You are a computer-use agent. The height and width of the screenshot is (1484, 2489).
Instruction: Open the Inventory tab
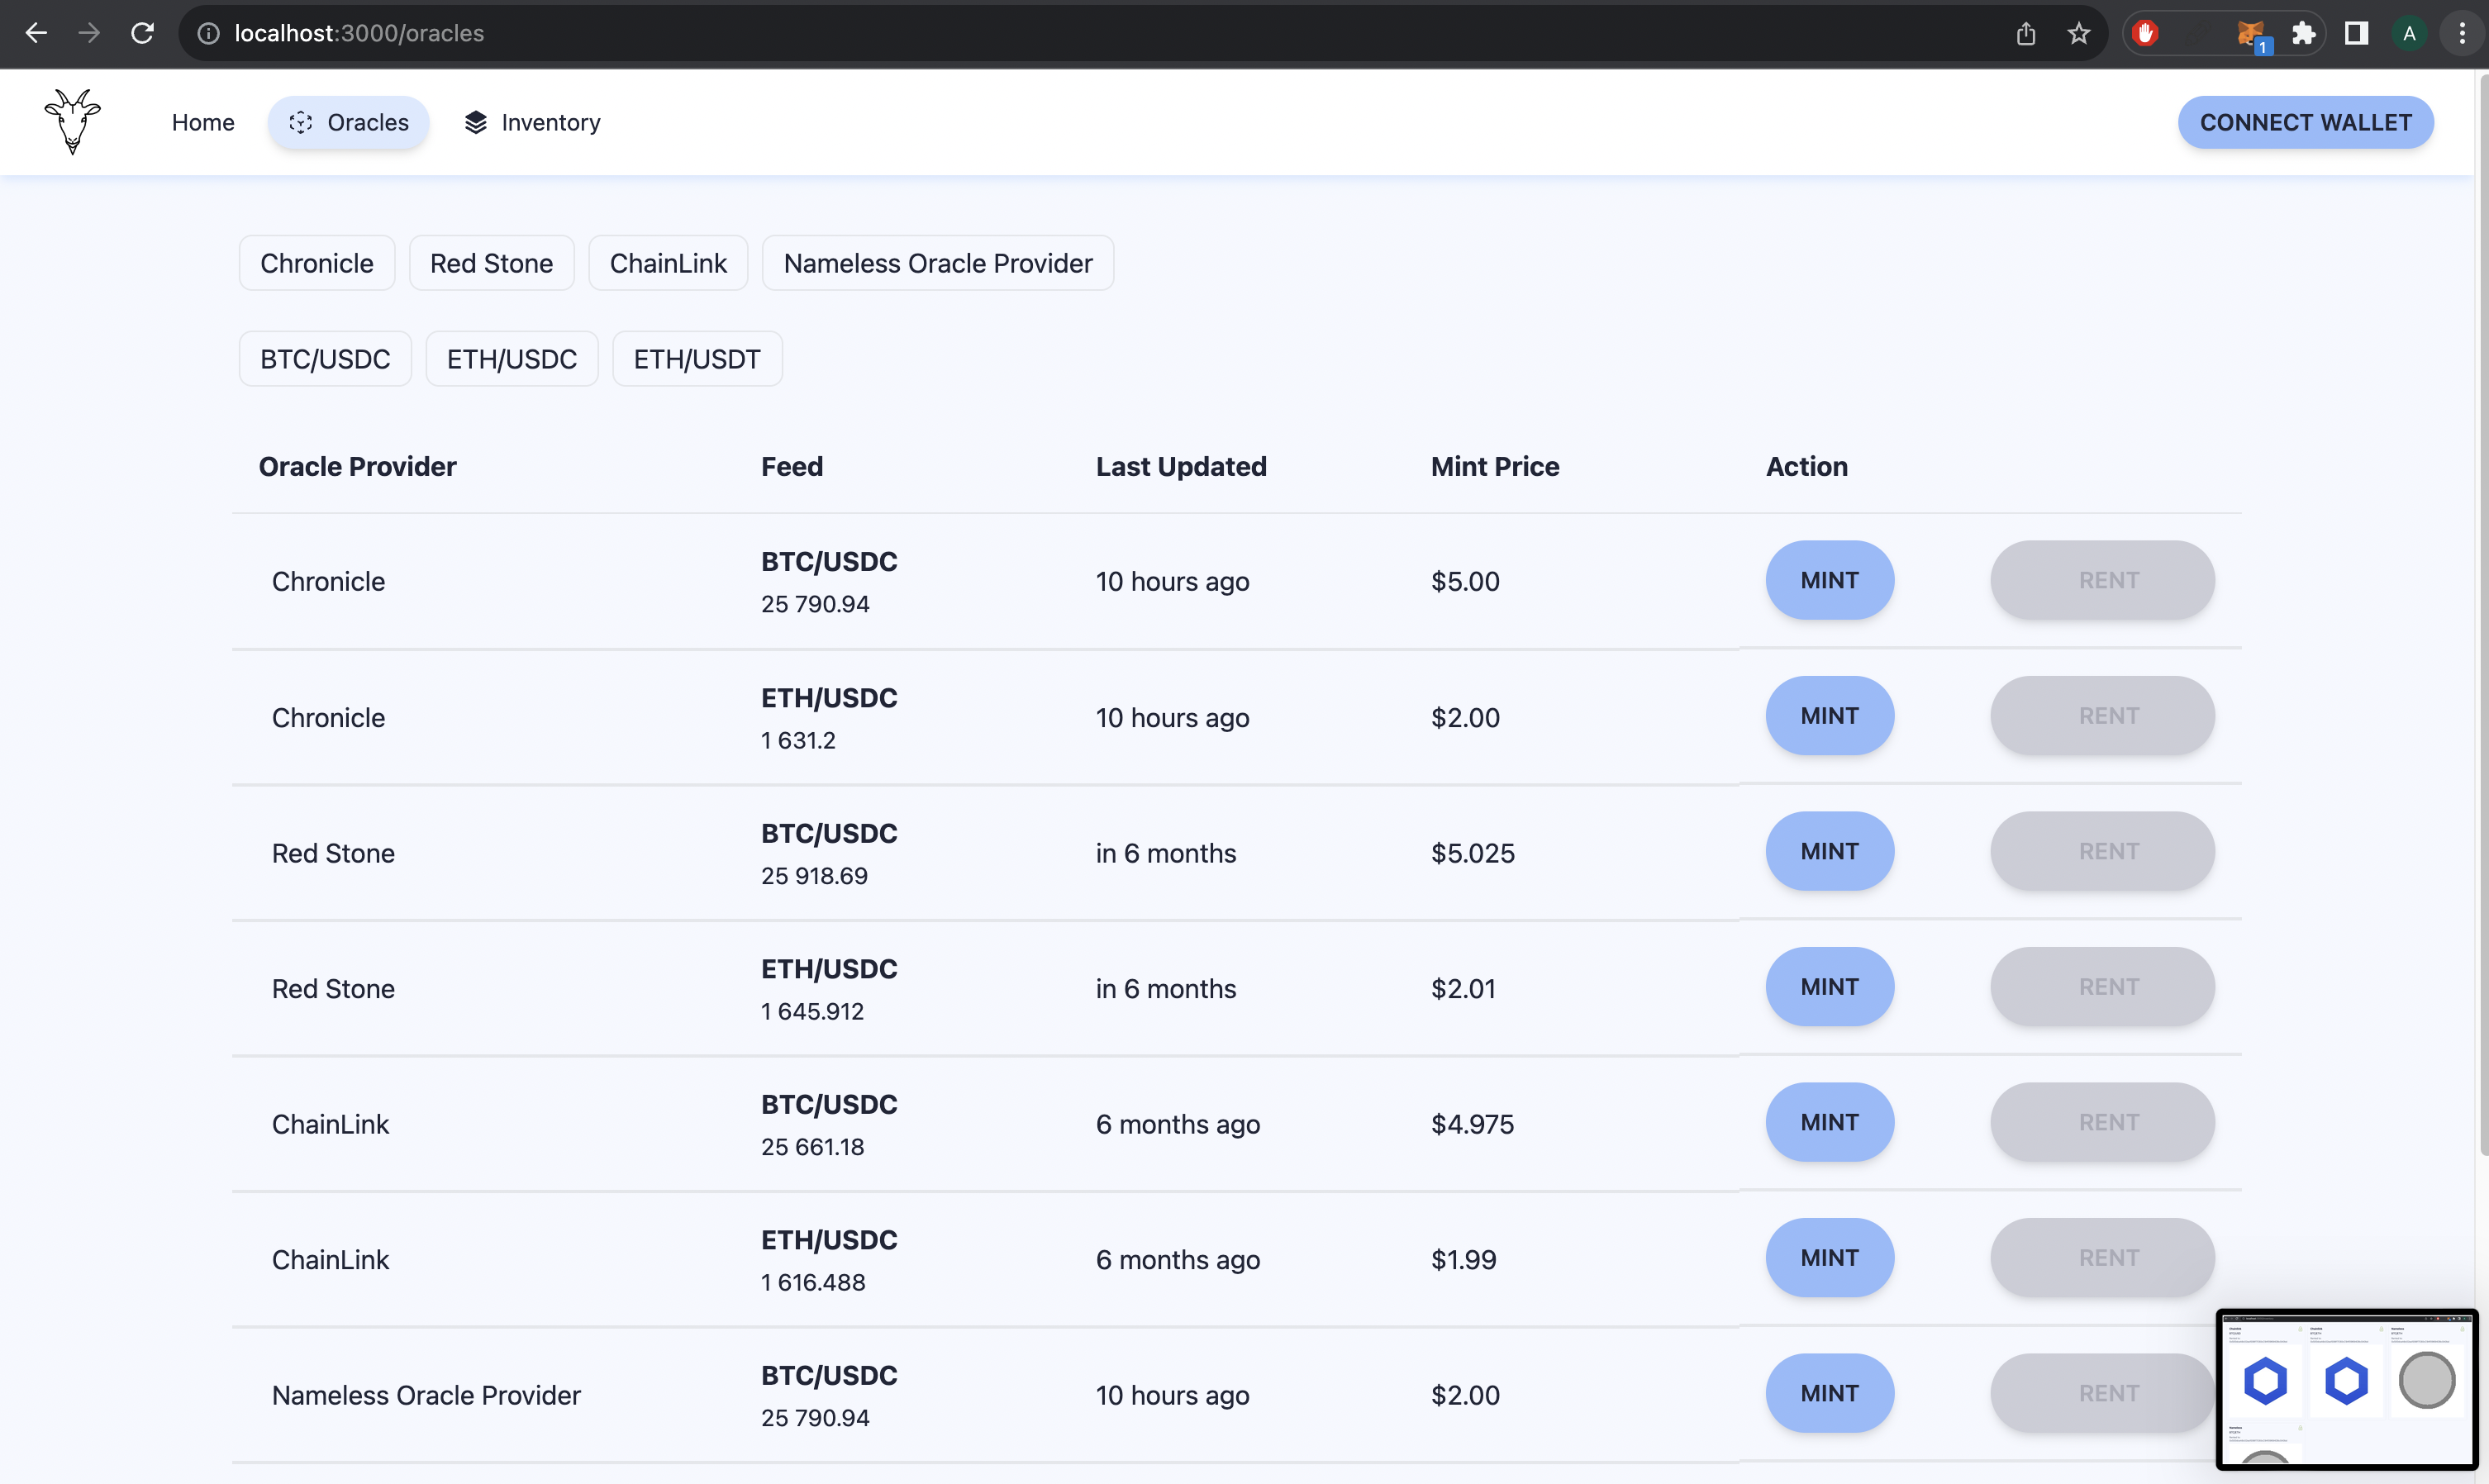[532, 122]
